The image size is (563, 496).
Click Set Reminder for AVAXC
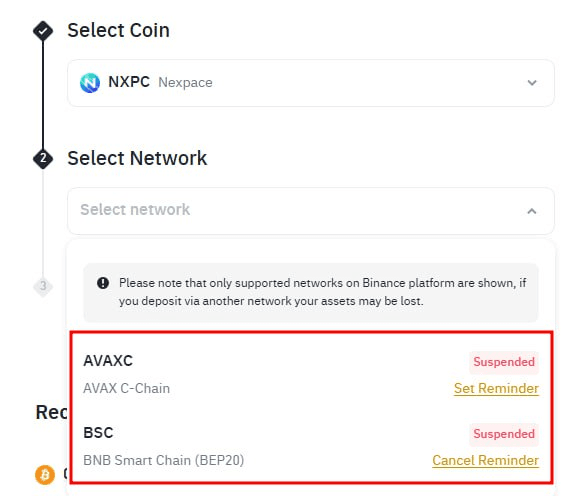(496, 388)
